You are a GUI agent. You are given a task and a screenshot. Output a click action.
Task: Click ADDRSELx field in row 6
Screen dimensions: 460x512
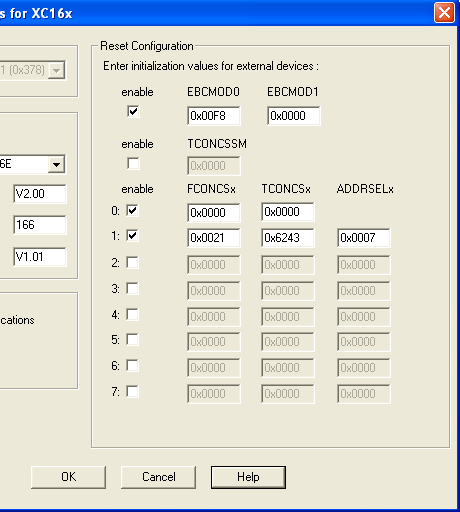point(364,368)
